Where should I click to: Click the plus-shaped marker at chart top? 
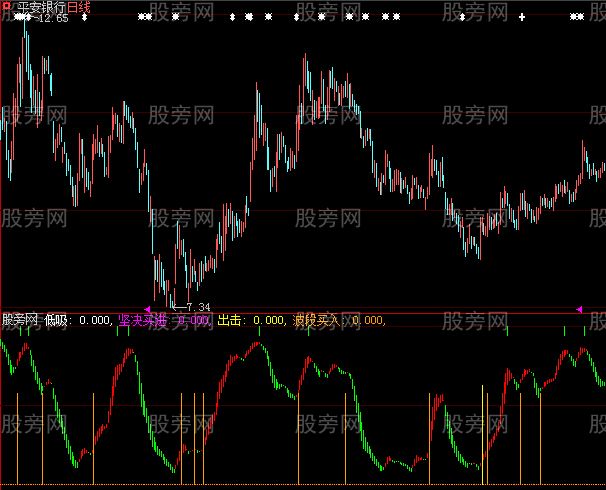(521, 17)
